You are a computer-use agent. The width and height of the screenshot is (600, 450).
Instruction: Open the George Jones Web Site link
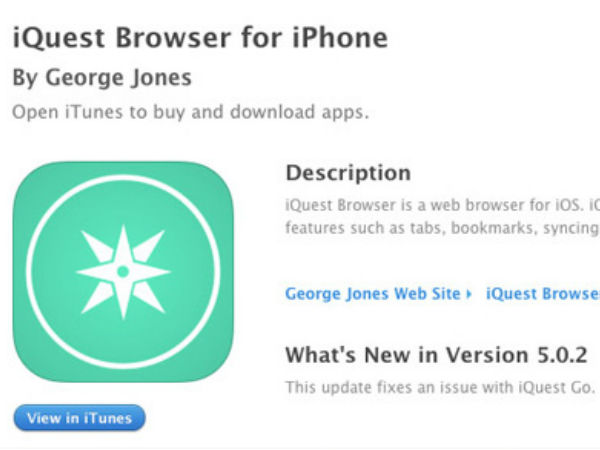[x=373, y=294]
